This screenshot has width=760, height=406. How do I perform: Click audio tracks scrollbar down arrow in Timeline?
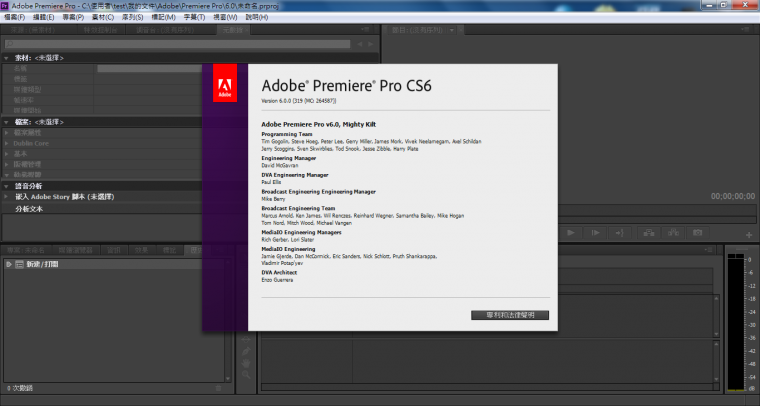716,379
